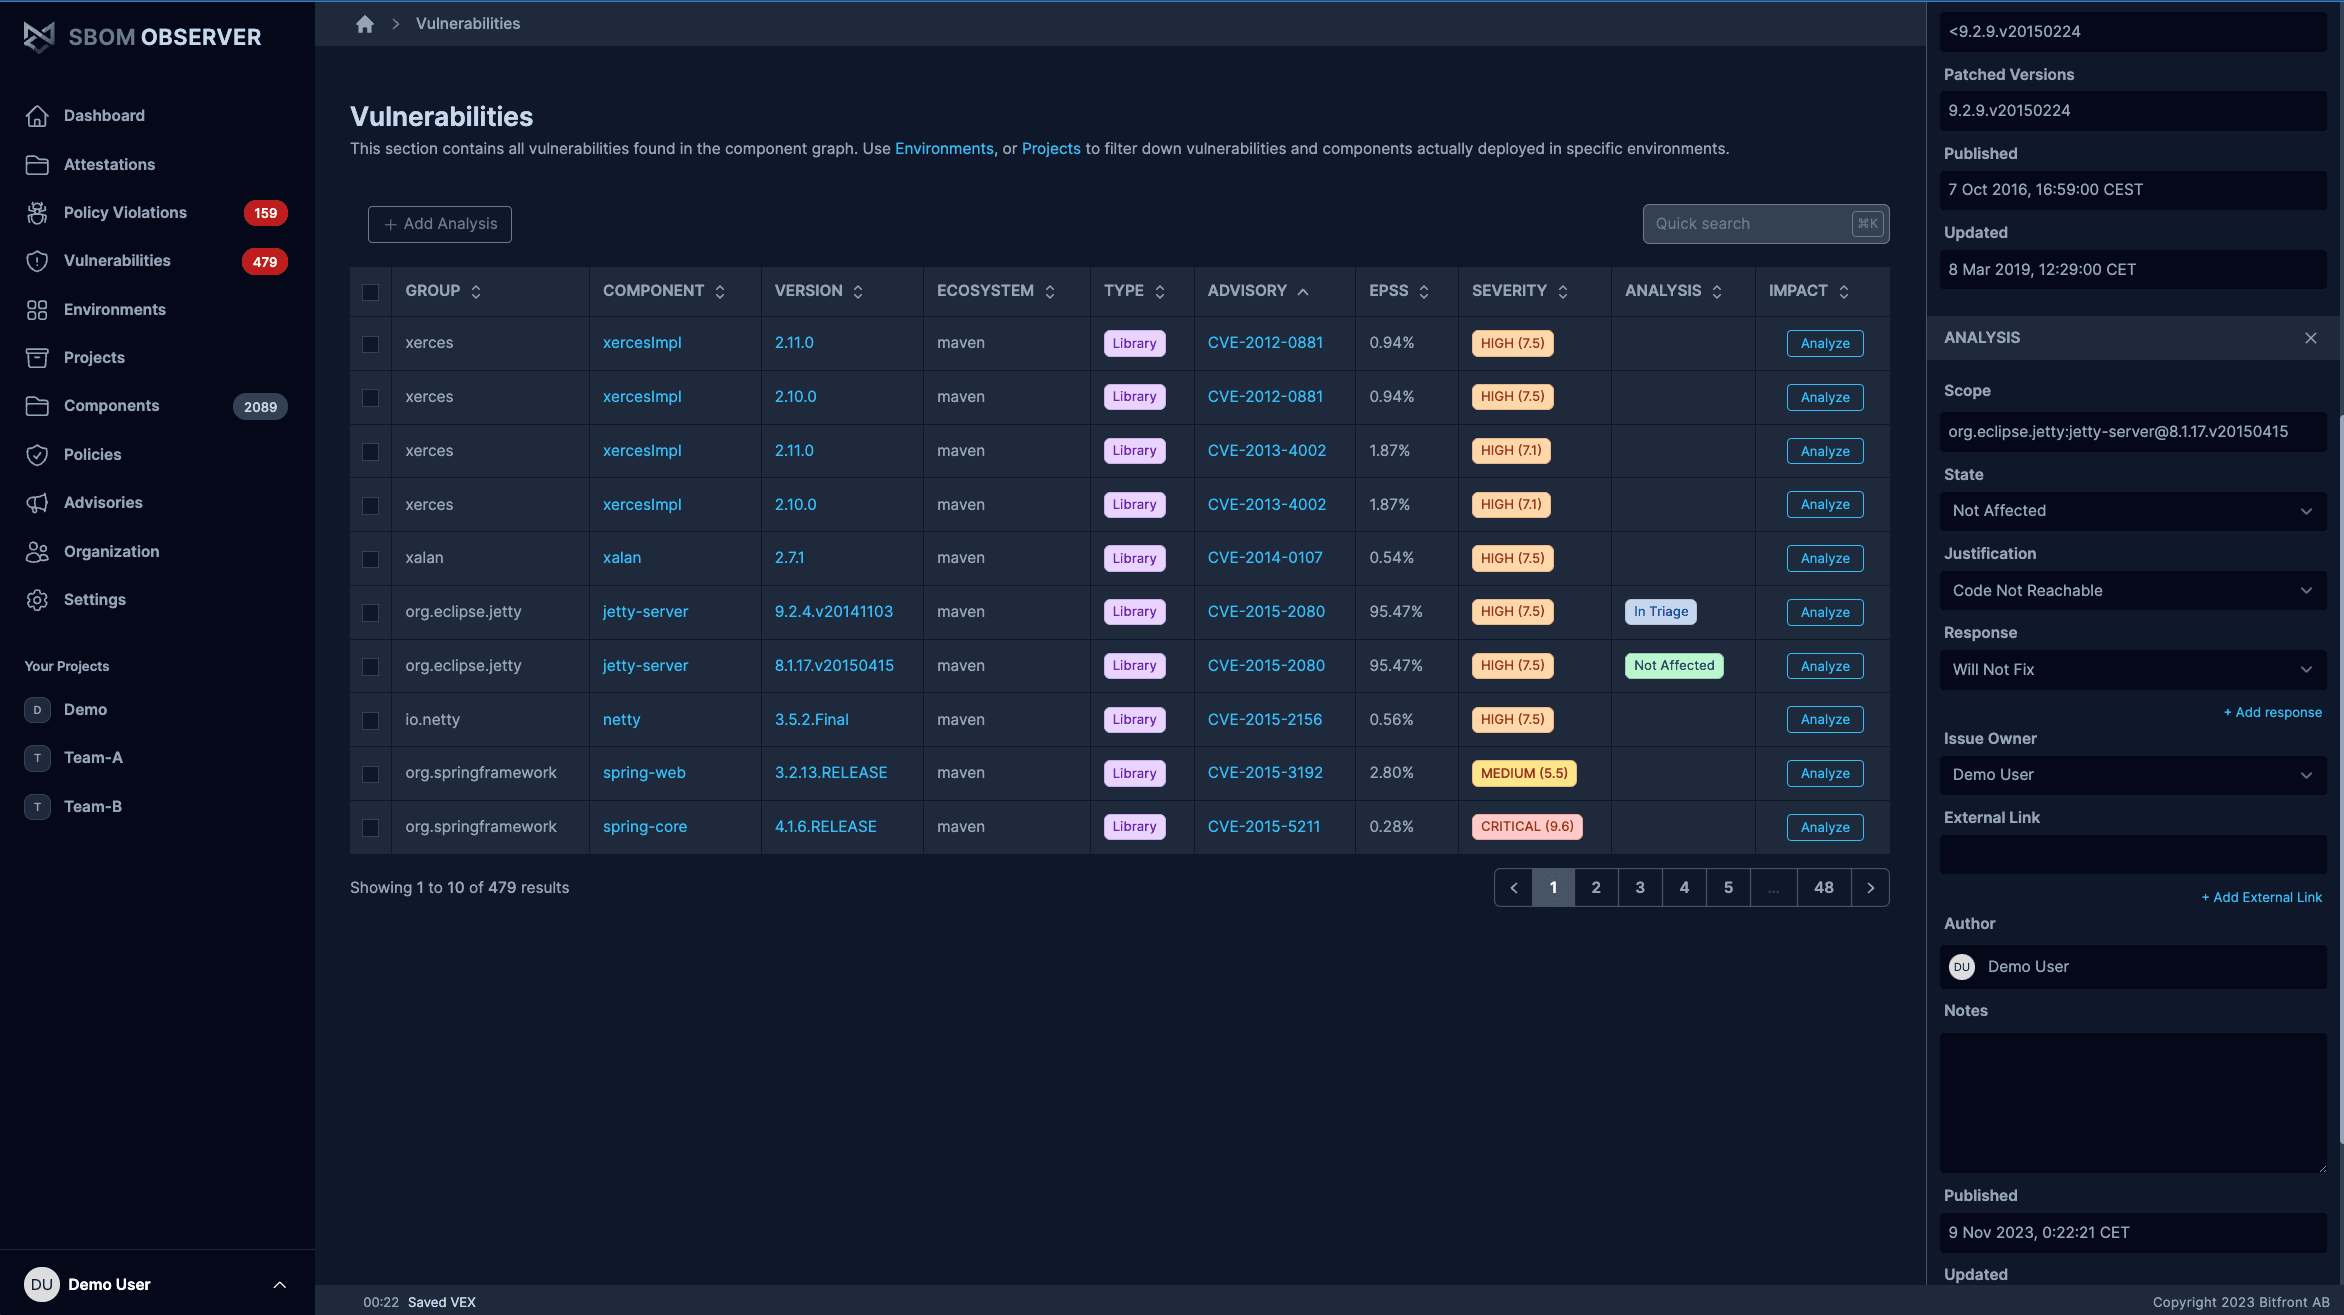Go to the next results page arrow
Screen dimensions: 2344x1315
[1870, 888]
